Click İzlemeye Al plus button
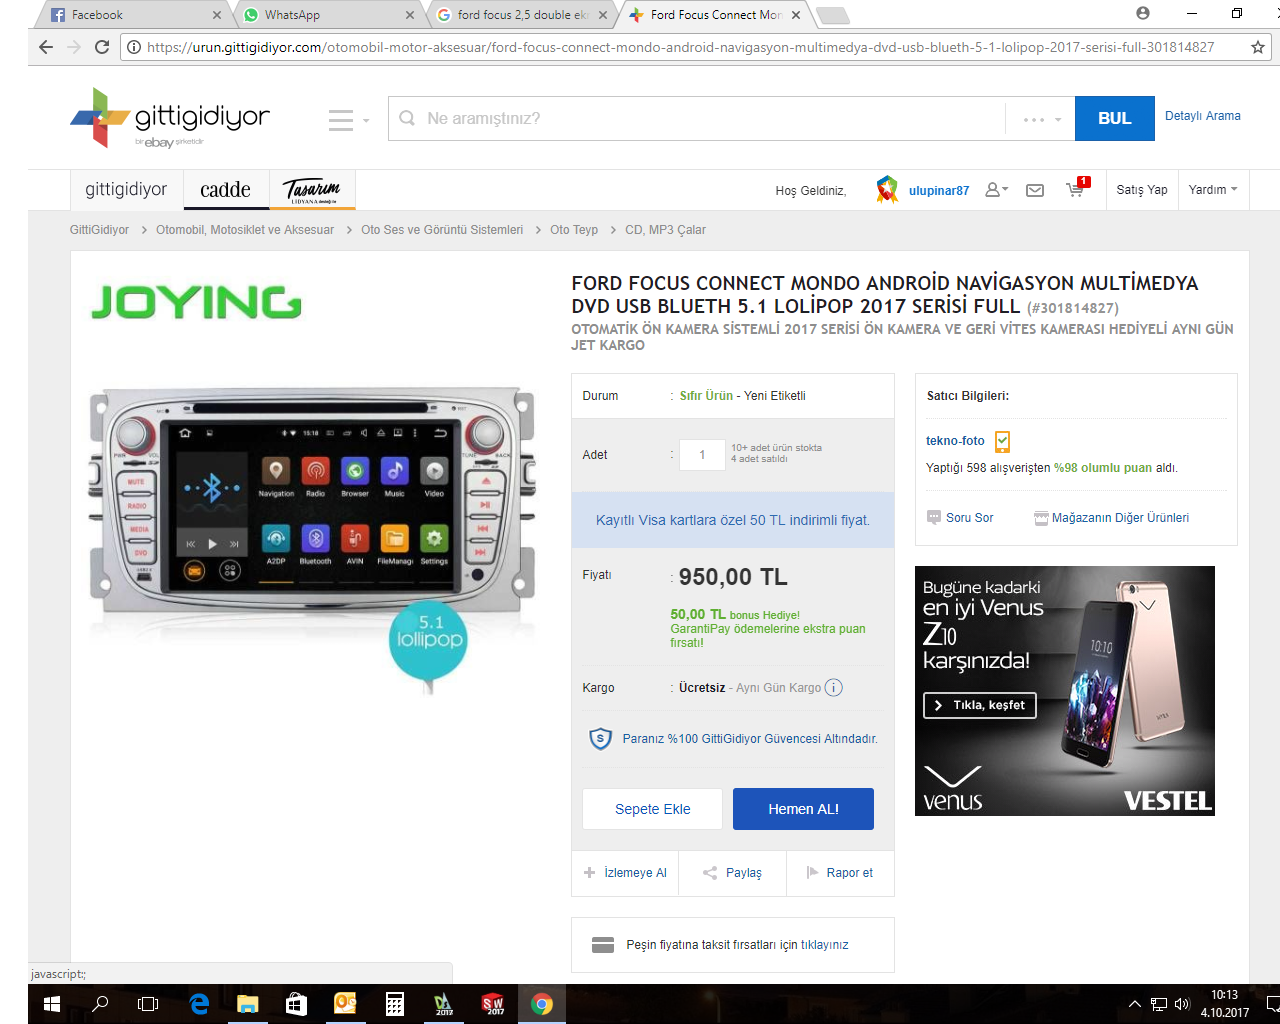 pos(625,873)
